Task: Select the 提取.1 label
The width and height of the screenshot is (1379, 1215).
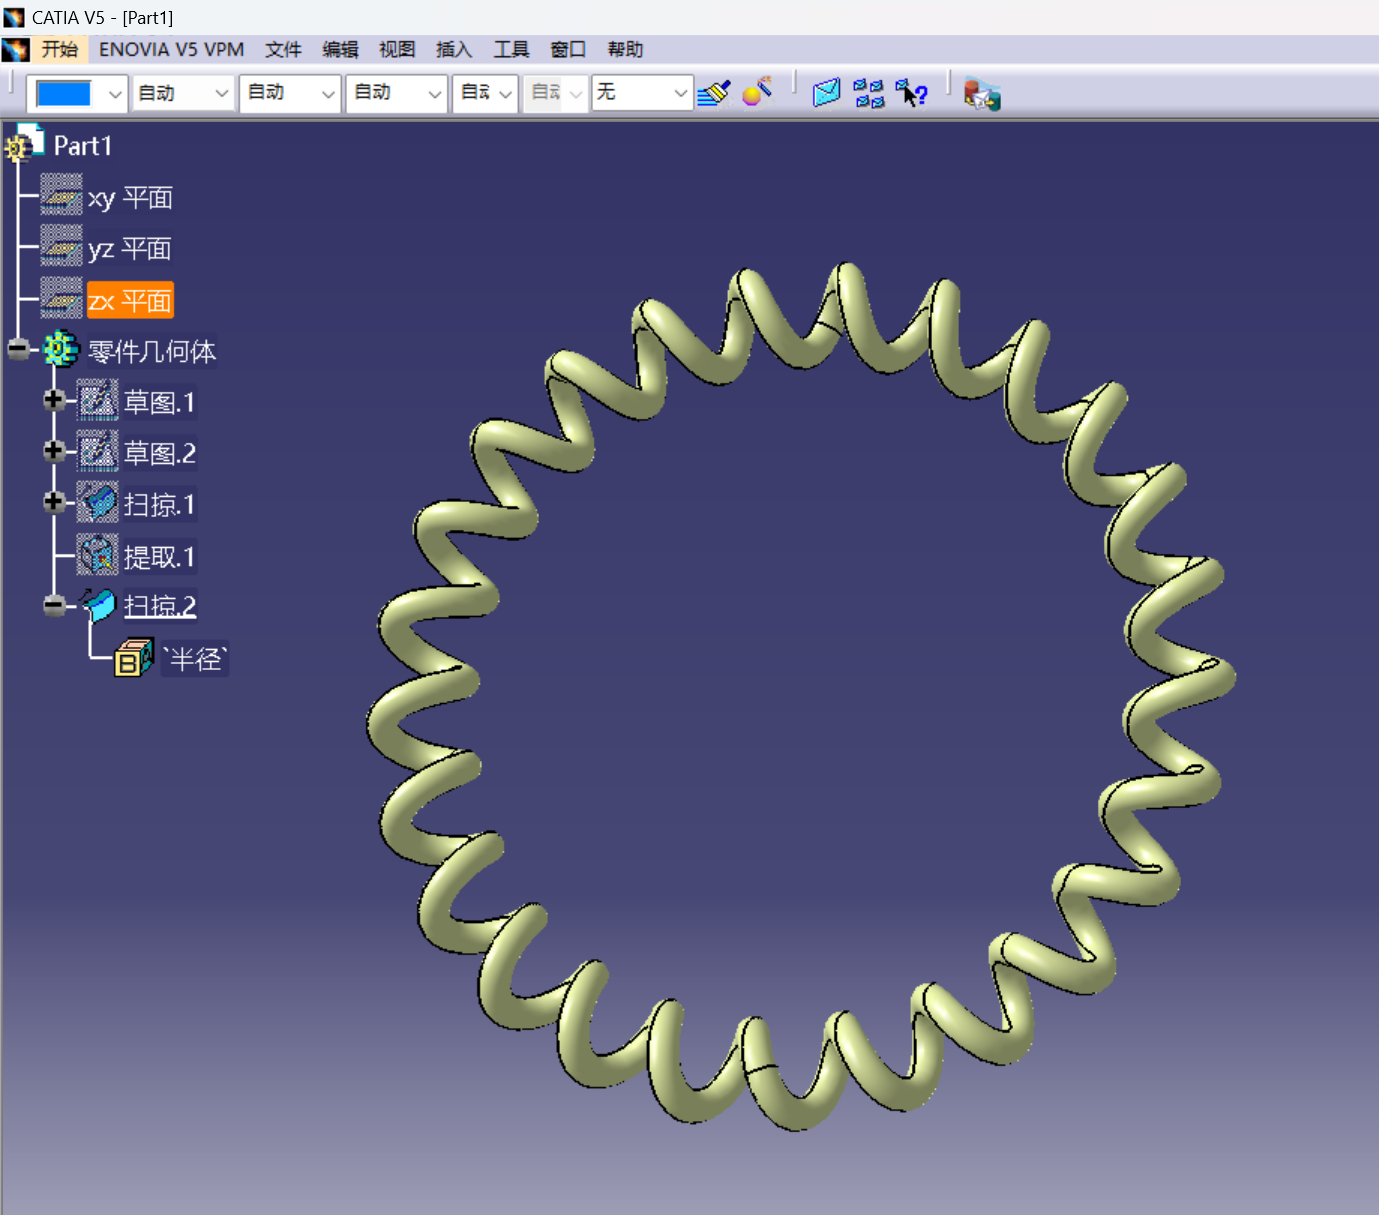Action: click(x=159, y=557)
